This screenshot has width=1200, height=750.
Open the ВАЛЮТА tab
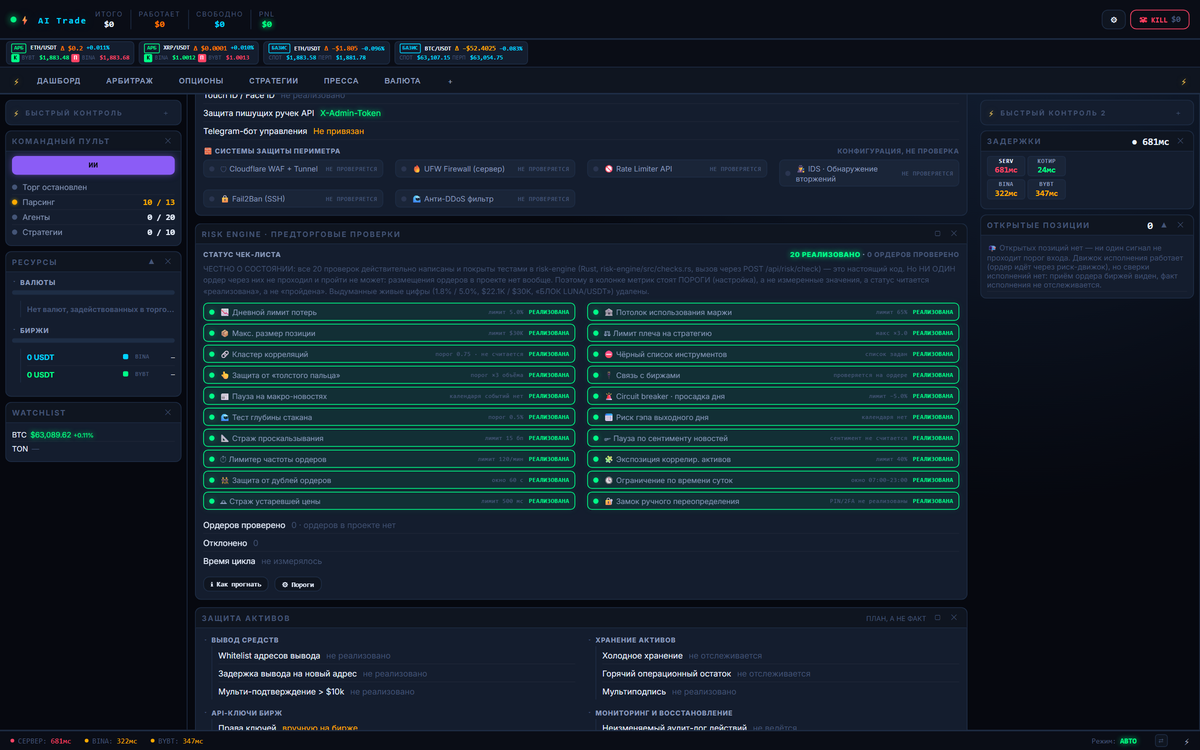tap(402, 81)
